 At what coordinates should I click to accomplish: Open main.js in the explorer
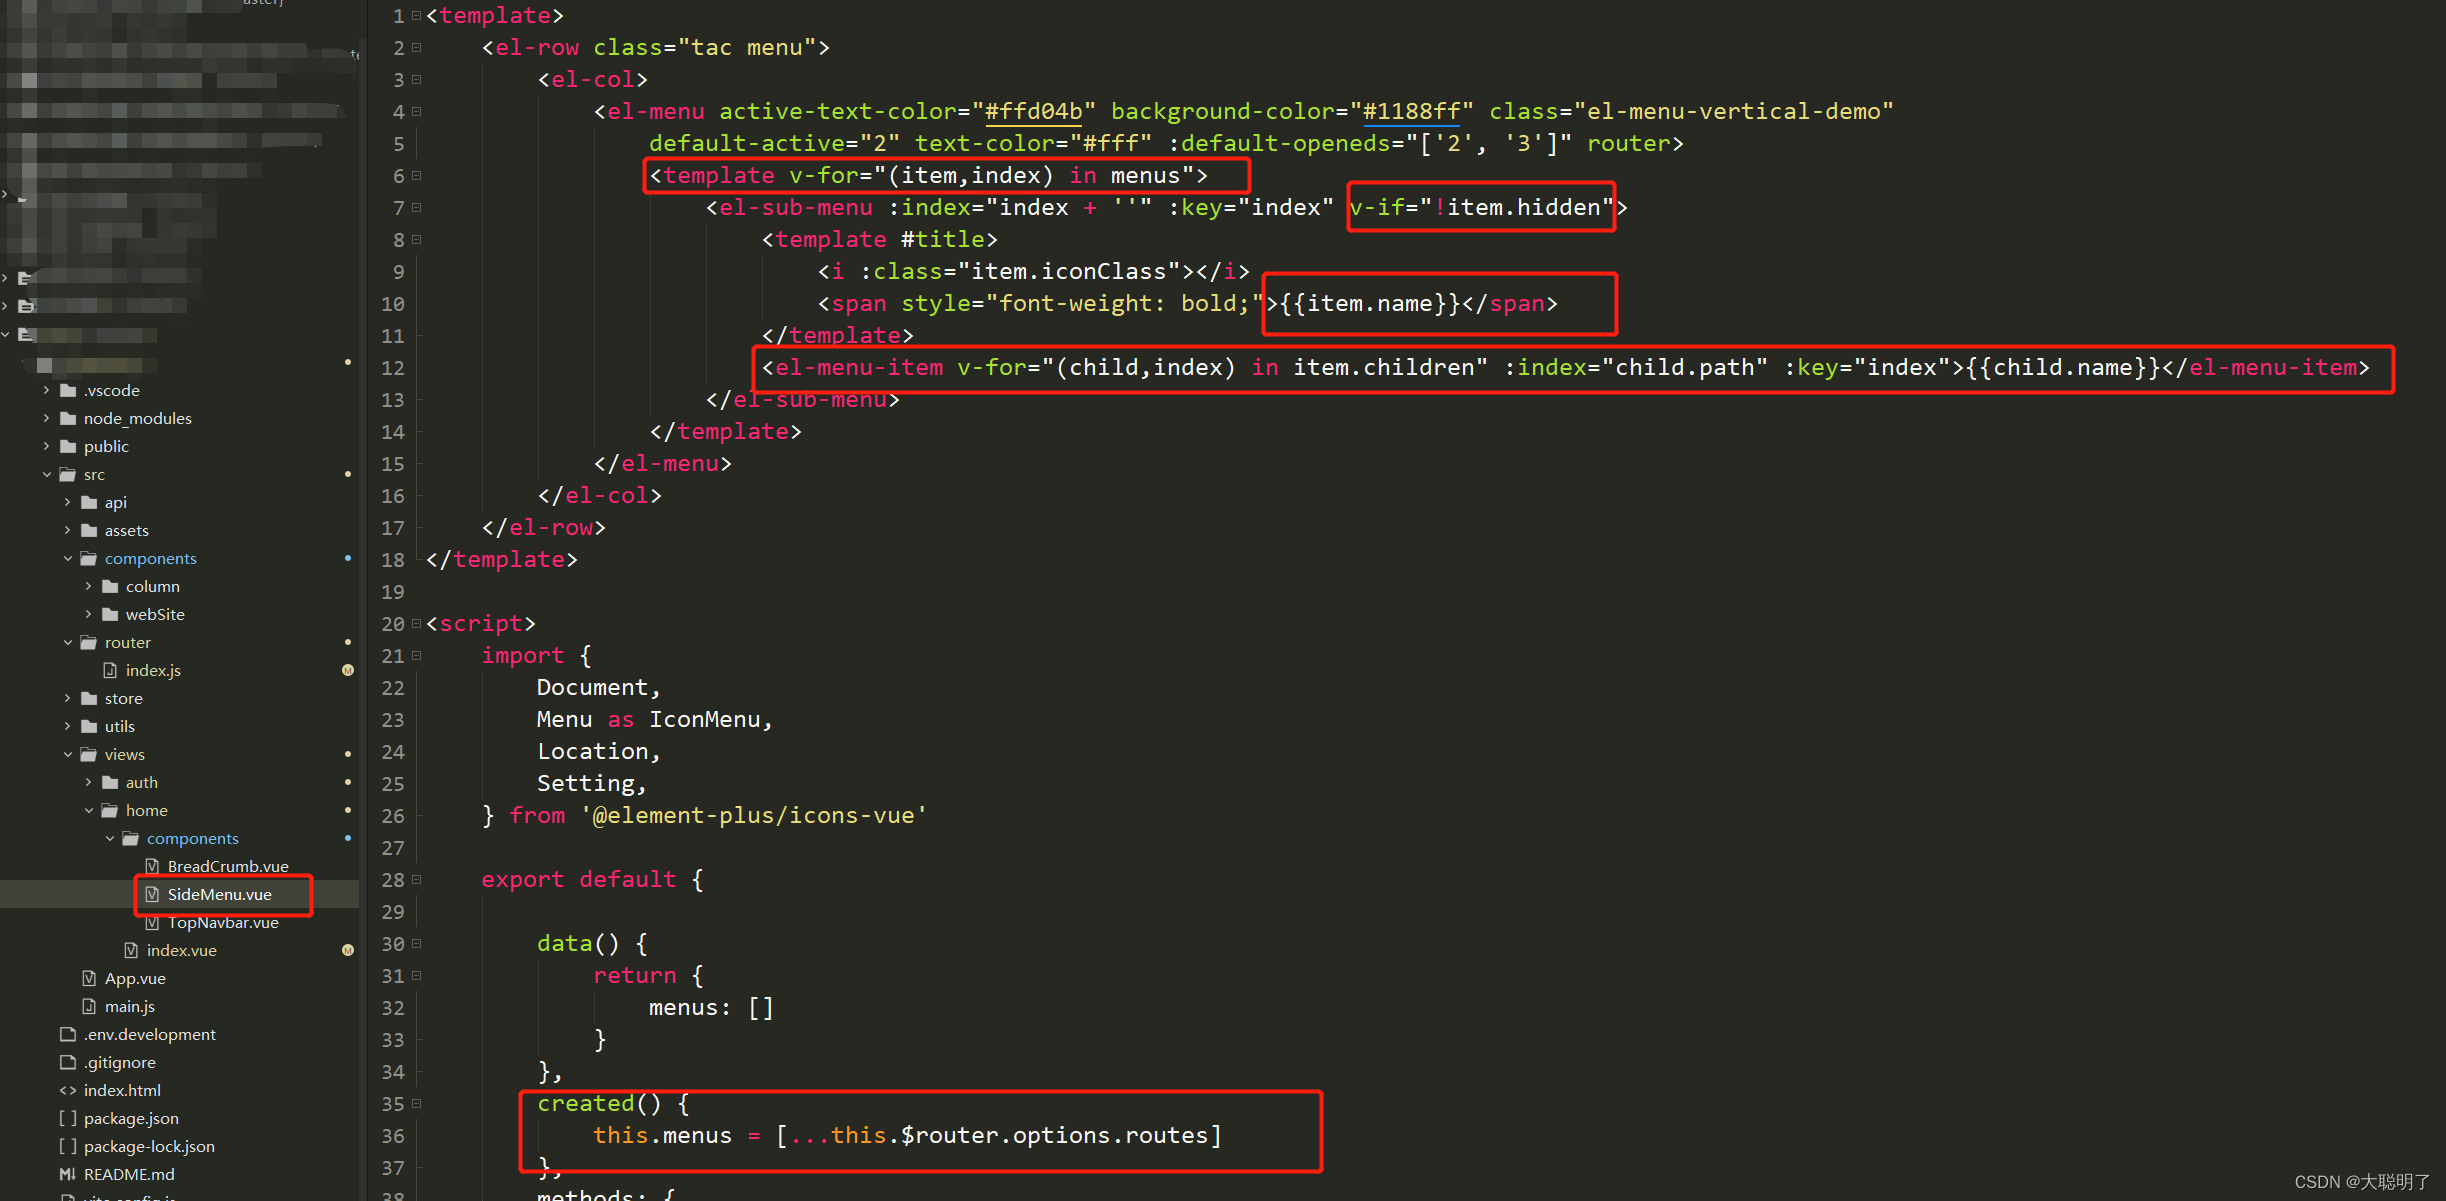click(x=130, y=1006)
